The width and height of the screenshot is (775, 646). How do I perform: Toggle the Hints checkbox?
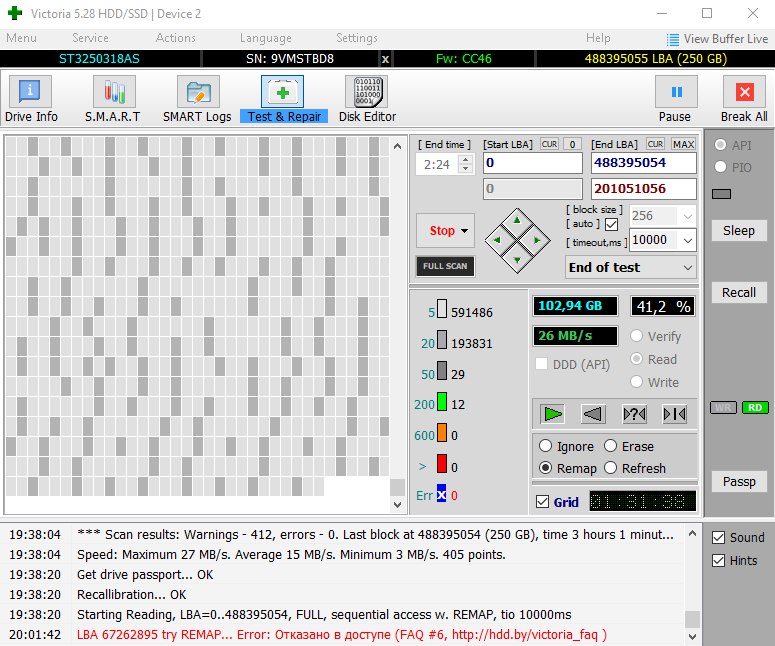[x=719, y=560]
